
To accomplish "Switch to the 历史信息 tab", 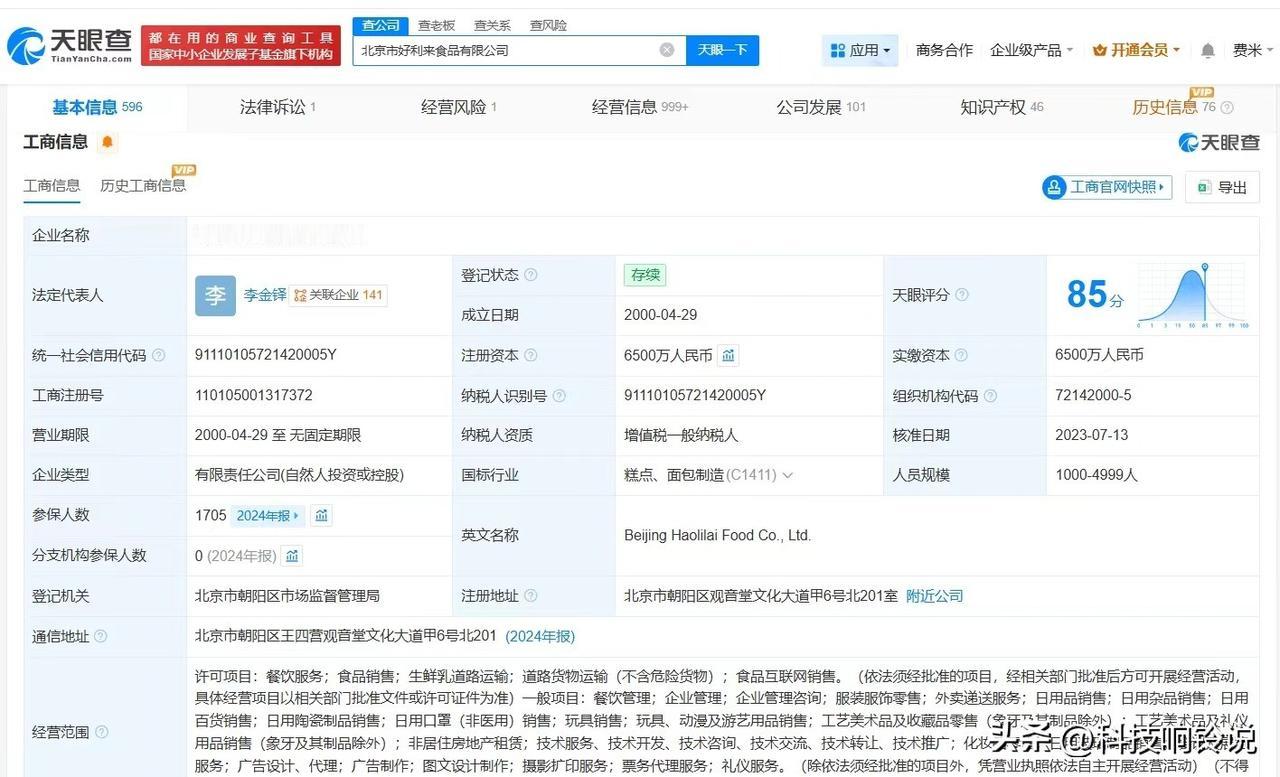I will [x=1174, y=107].
